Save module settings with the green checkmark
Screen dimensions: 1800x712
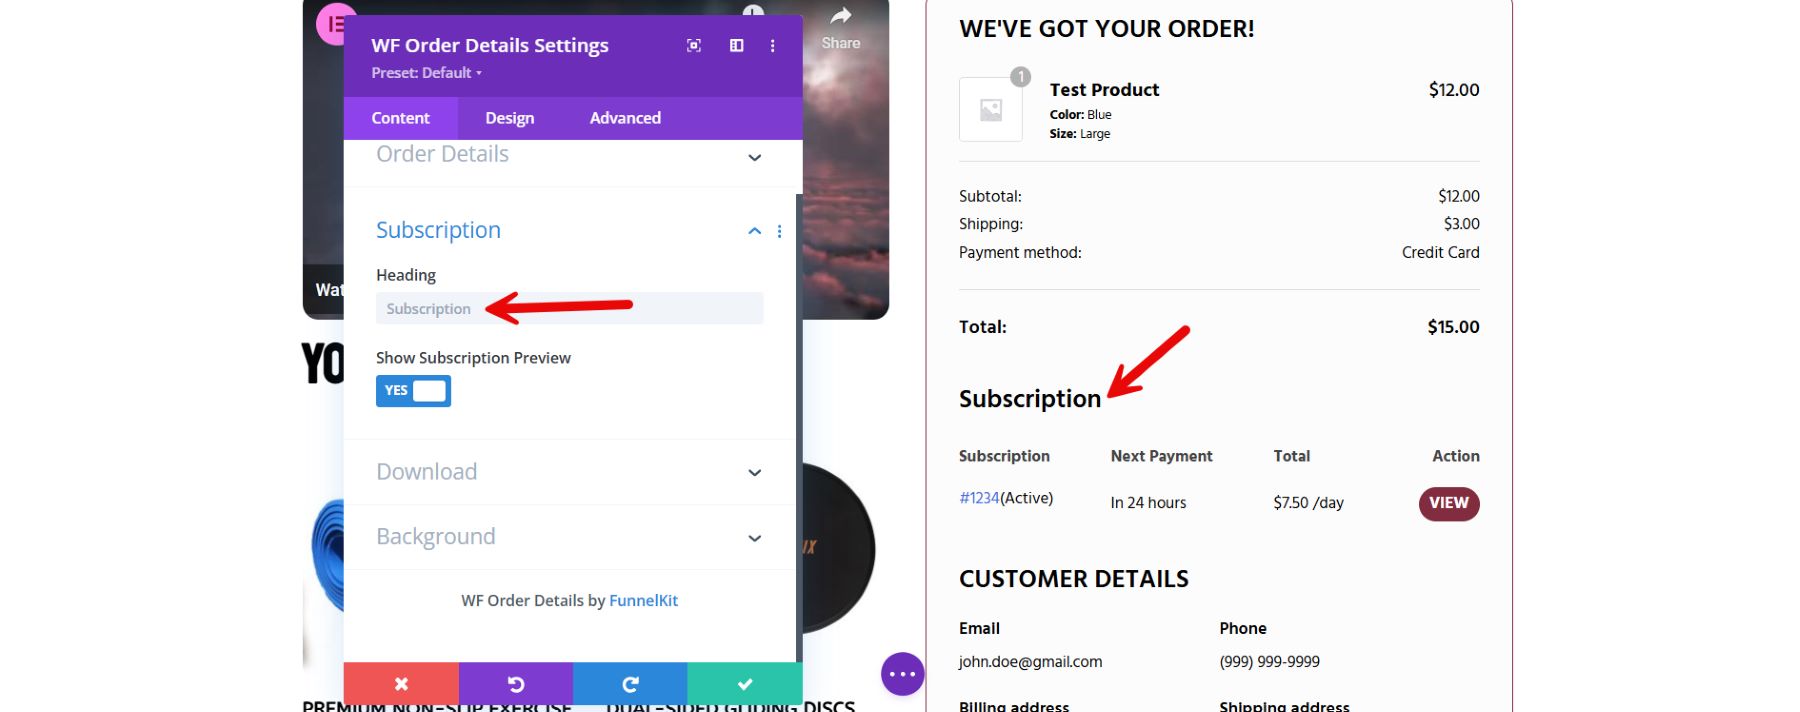pos(743,684)
